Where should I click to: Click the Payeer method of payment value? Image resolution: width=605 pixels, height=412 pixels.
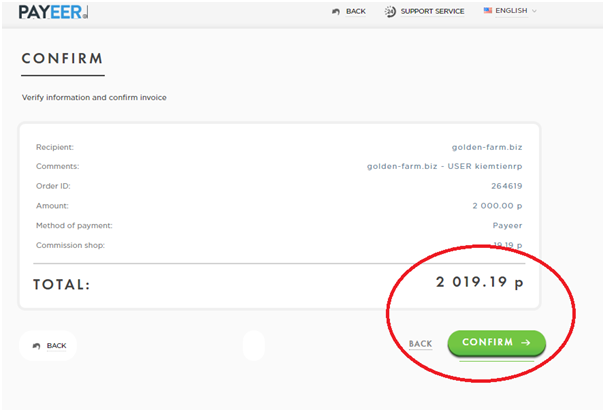507,225
